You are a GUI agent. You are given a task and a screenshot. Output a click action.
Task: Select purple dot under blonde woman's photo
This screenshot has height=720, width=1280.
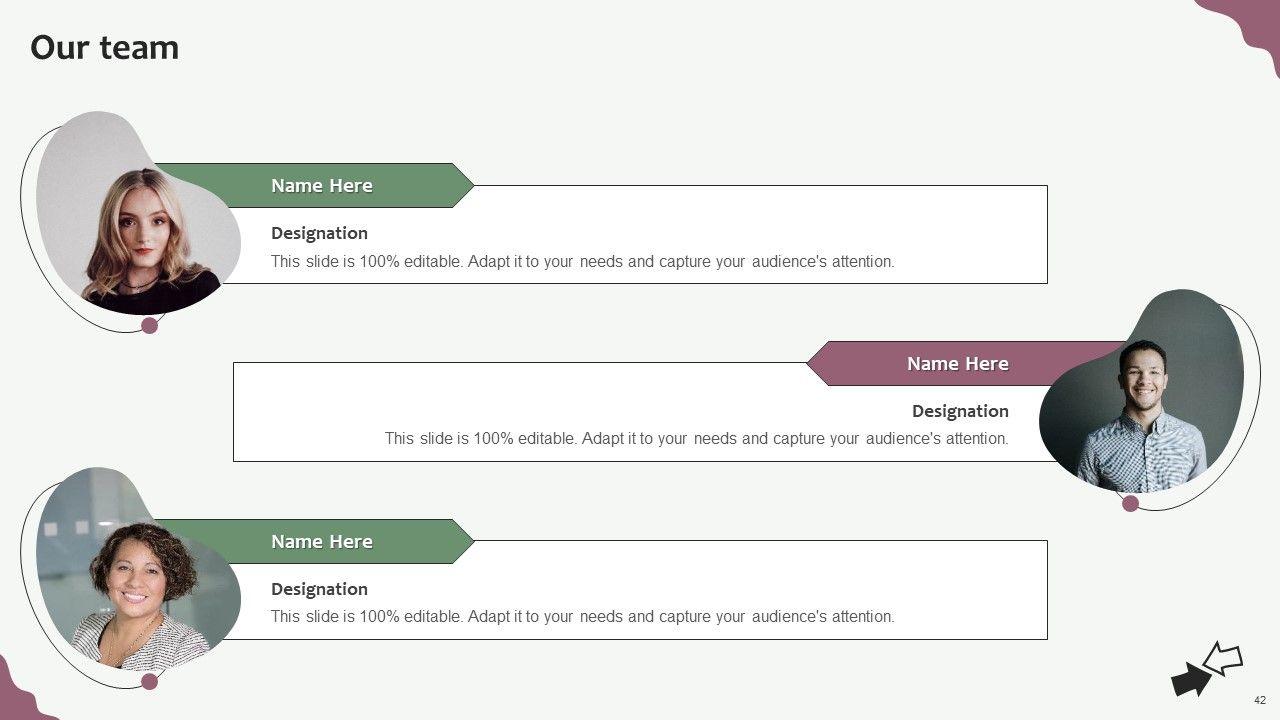coord(150,325)
